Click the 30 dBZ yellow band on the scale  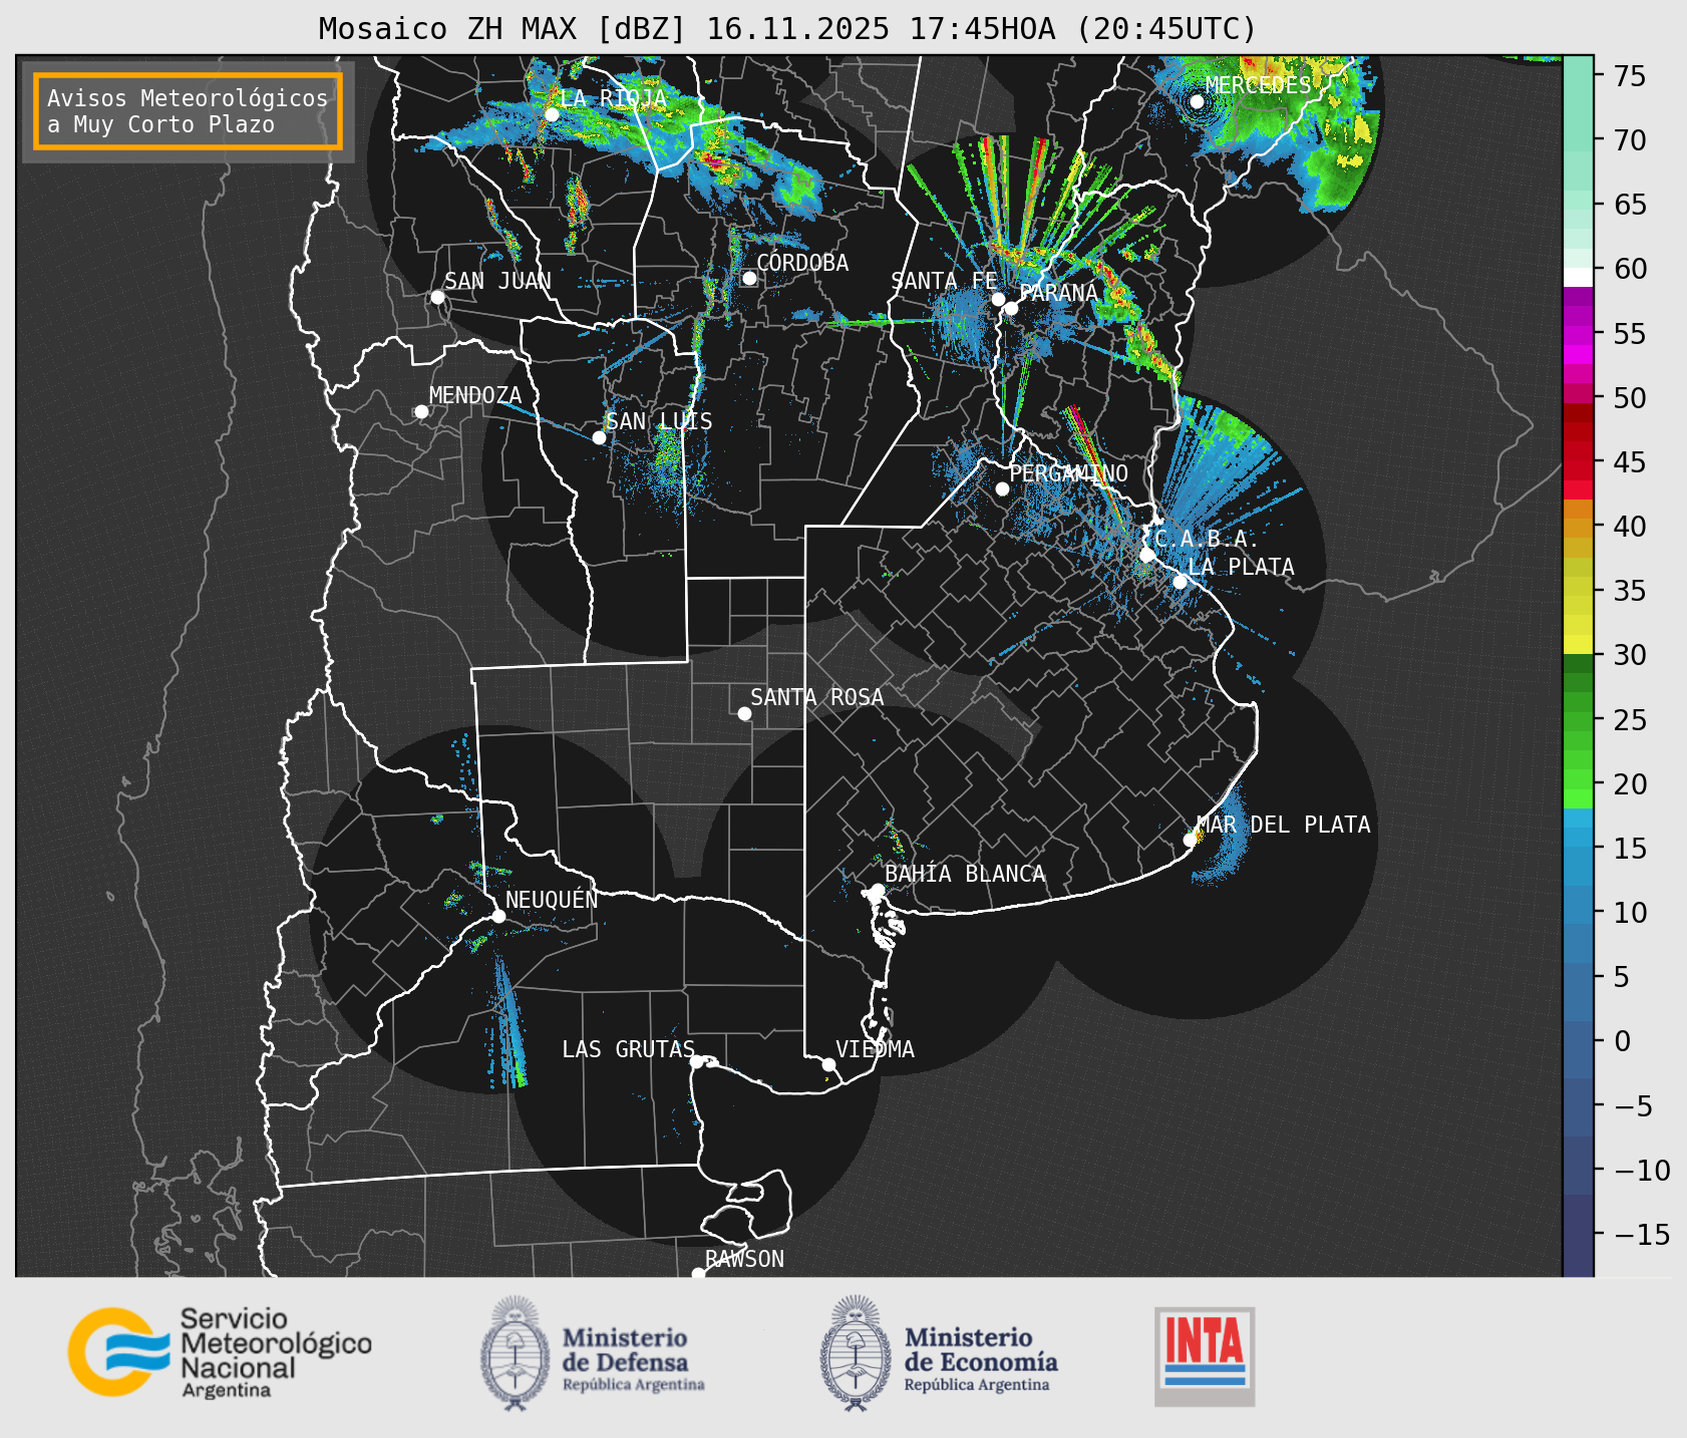[1578, 645]
